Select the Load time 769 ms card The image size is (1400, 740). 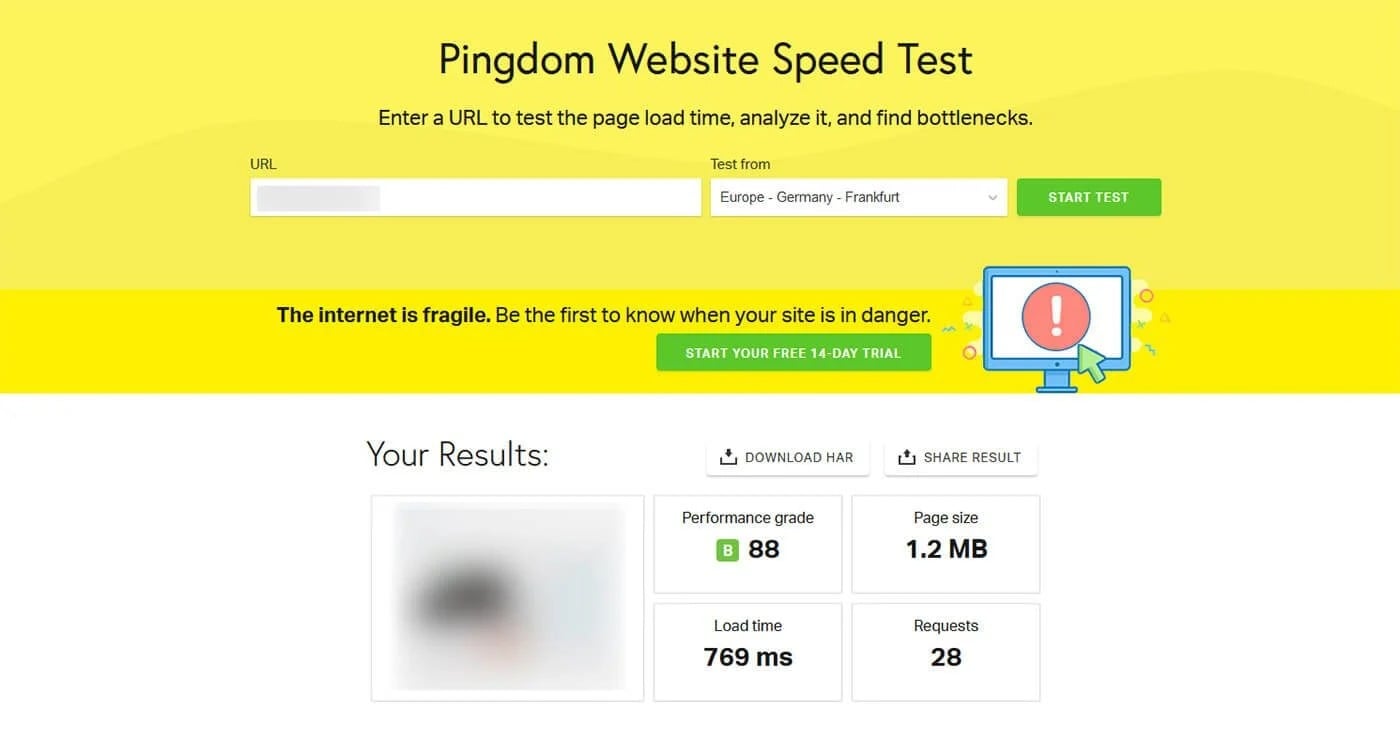(x=747, y=652)
